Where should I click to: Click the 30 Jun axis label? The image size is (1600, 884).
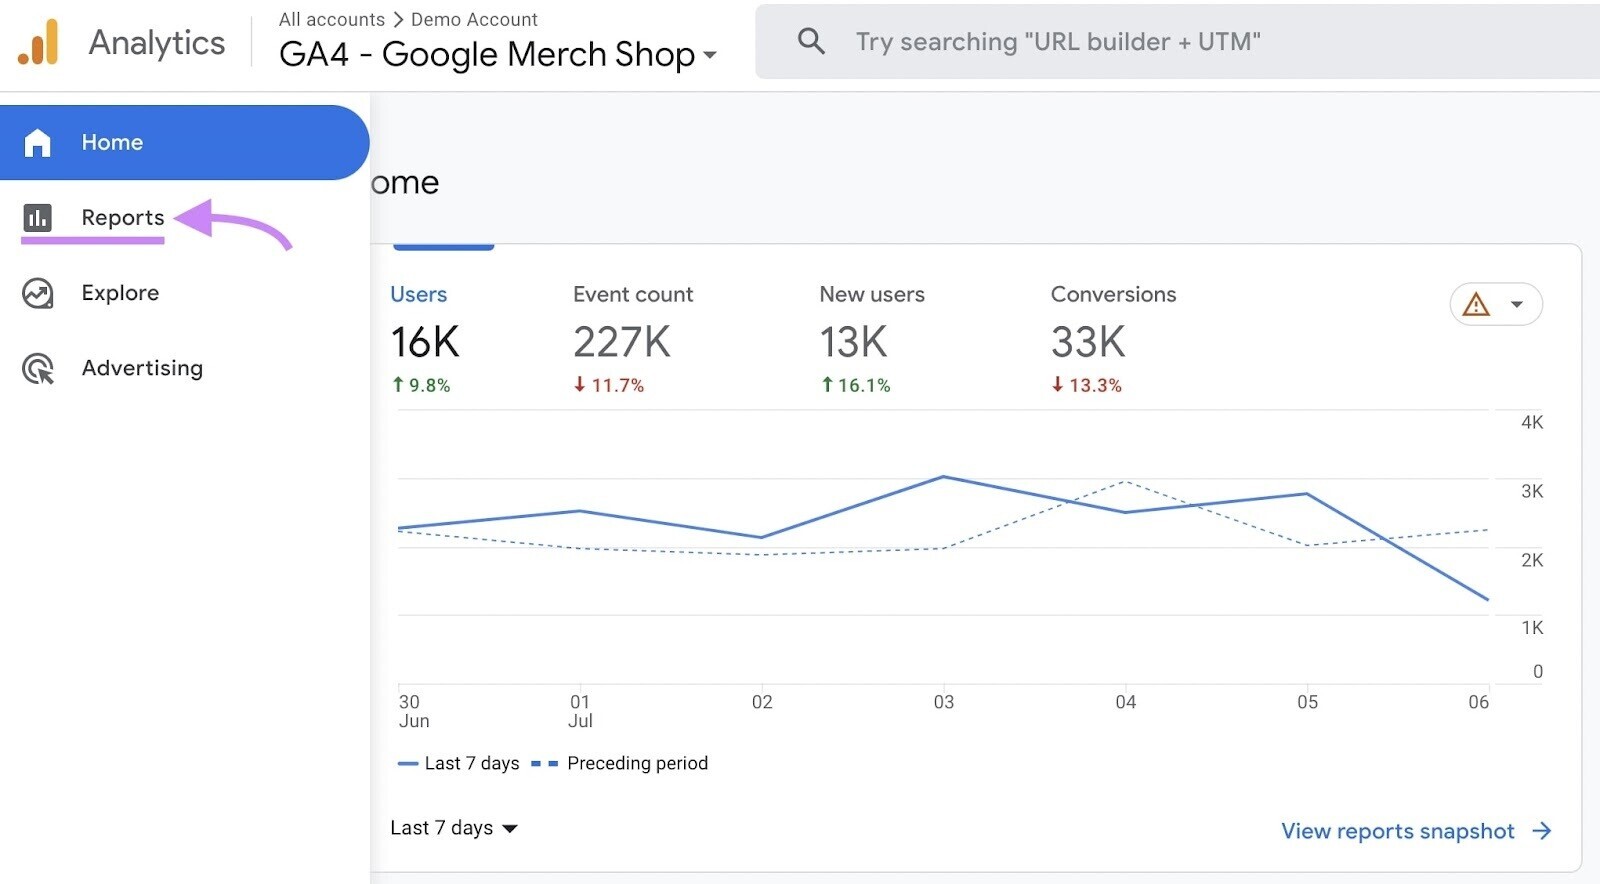(x=414, y=711)
